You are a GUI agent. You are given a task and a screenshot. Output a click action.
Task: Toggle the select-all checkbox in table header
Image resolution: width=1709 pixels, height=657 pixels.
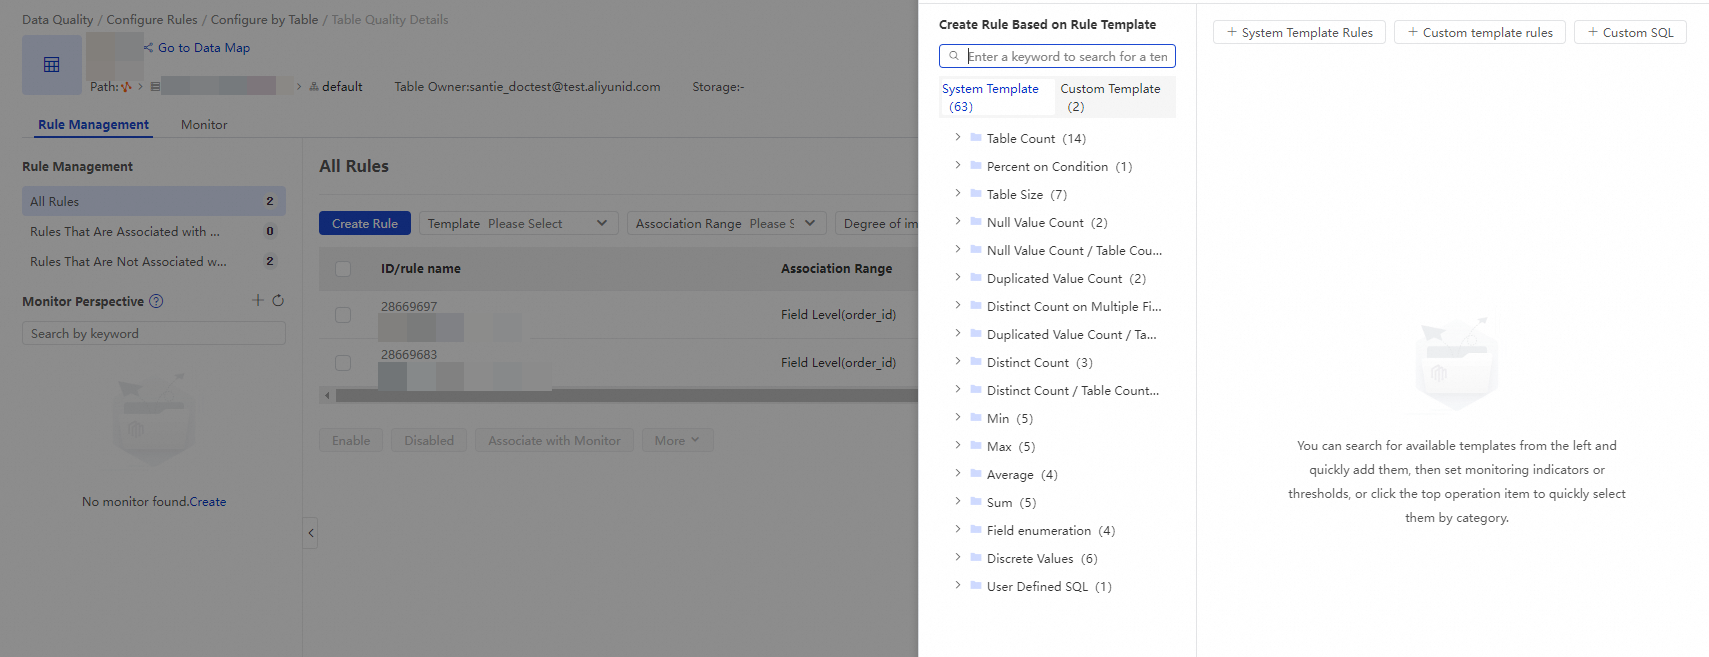[343, 269]
